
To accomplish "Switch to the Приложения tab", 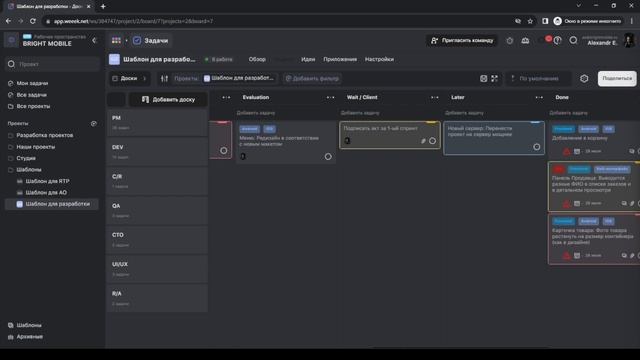I will (x=340, y=60).
